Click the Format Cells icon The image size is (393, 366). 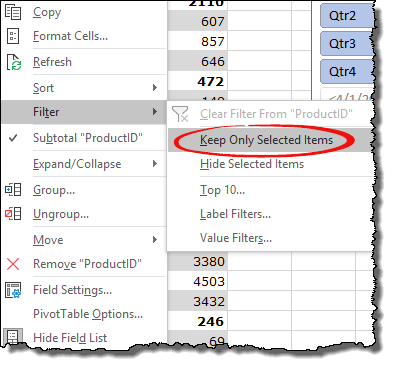[13, 36]
